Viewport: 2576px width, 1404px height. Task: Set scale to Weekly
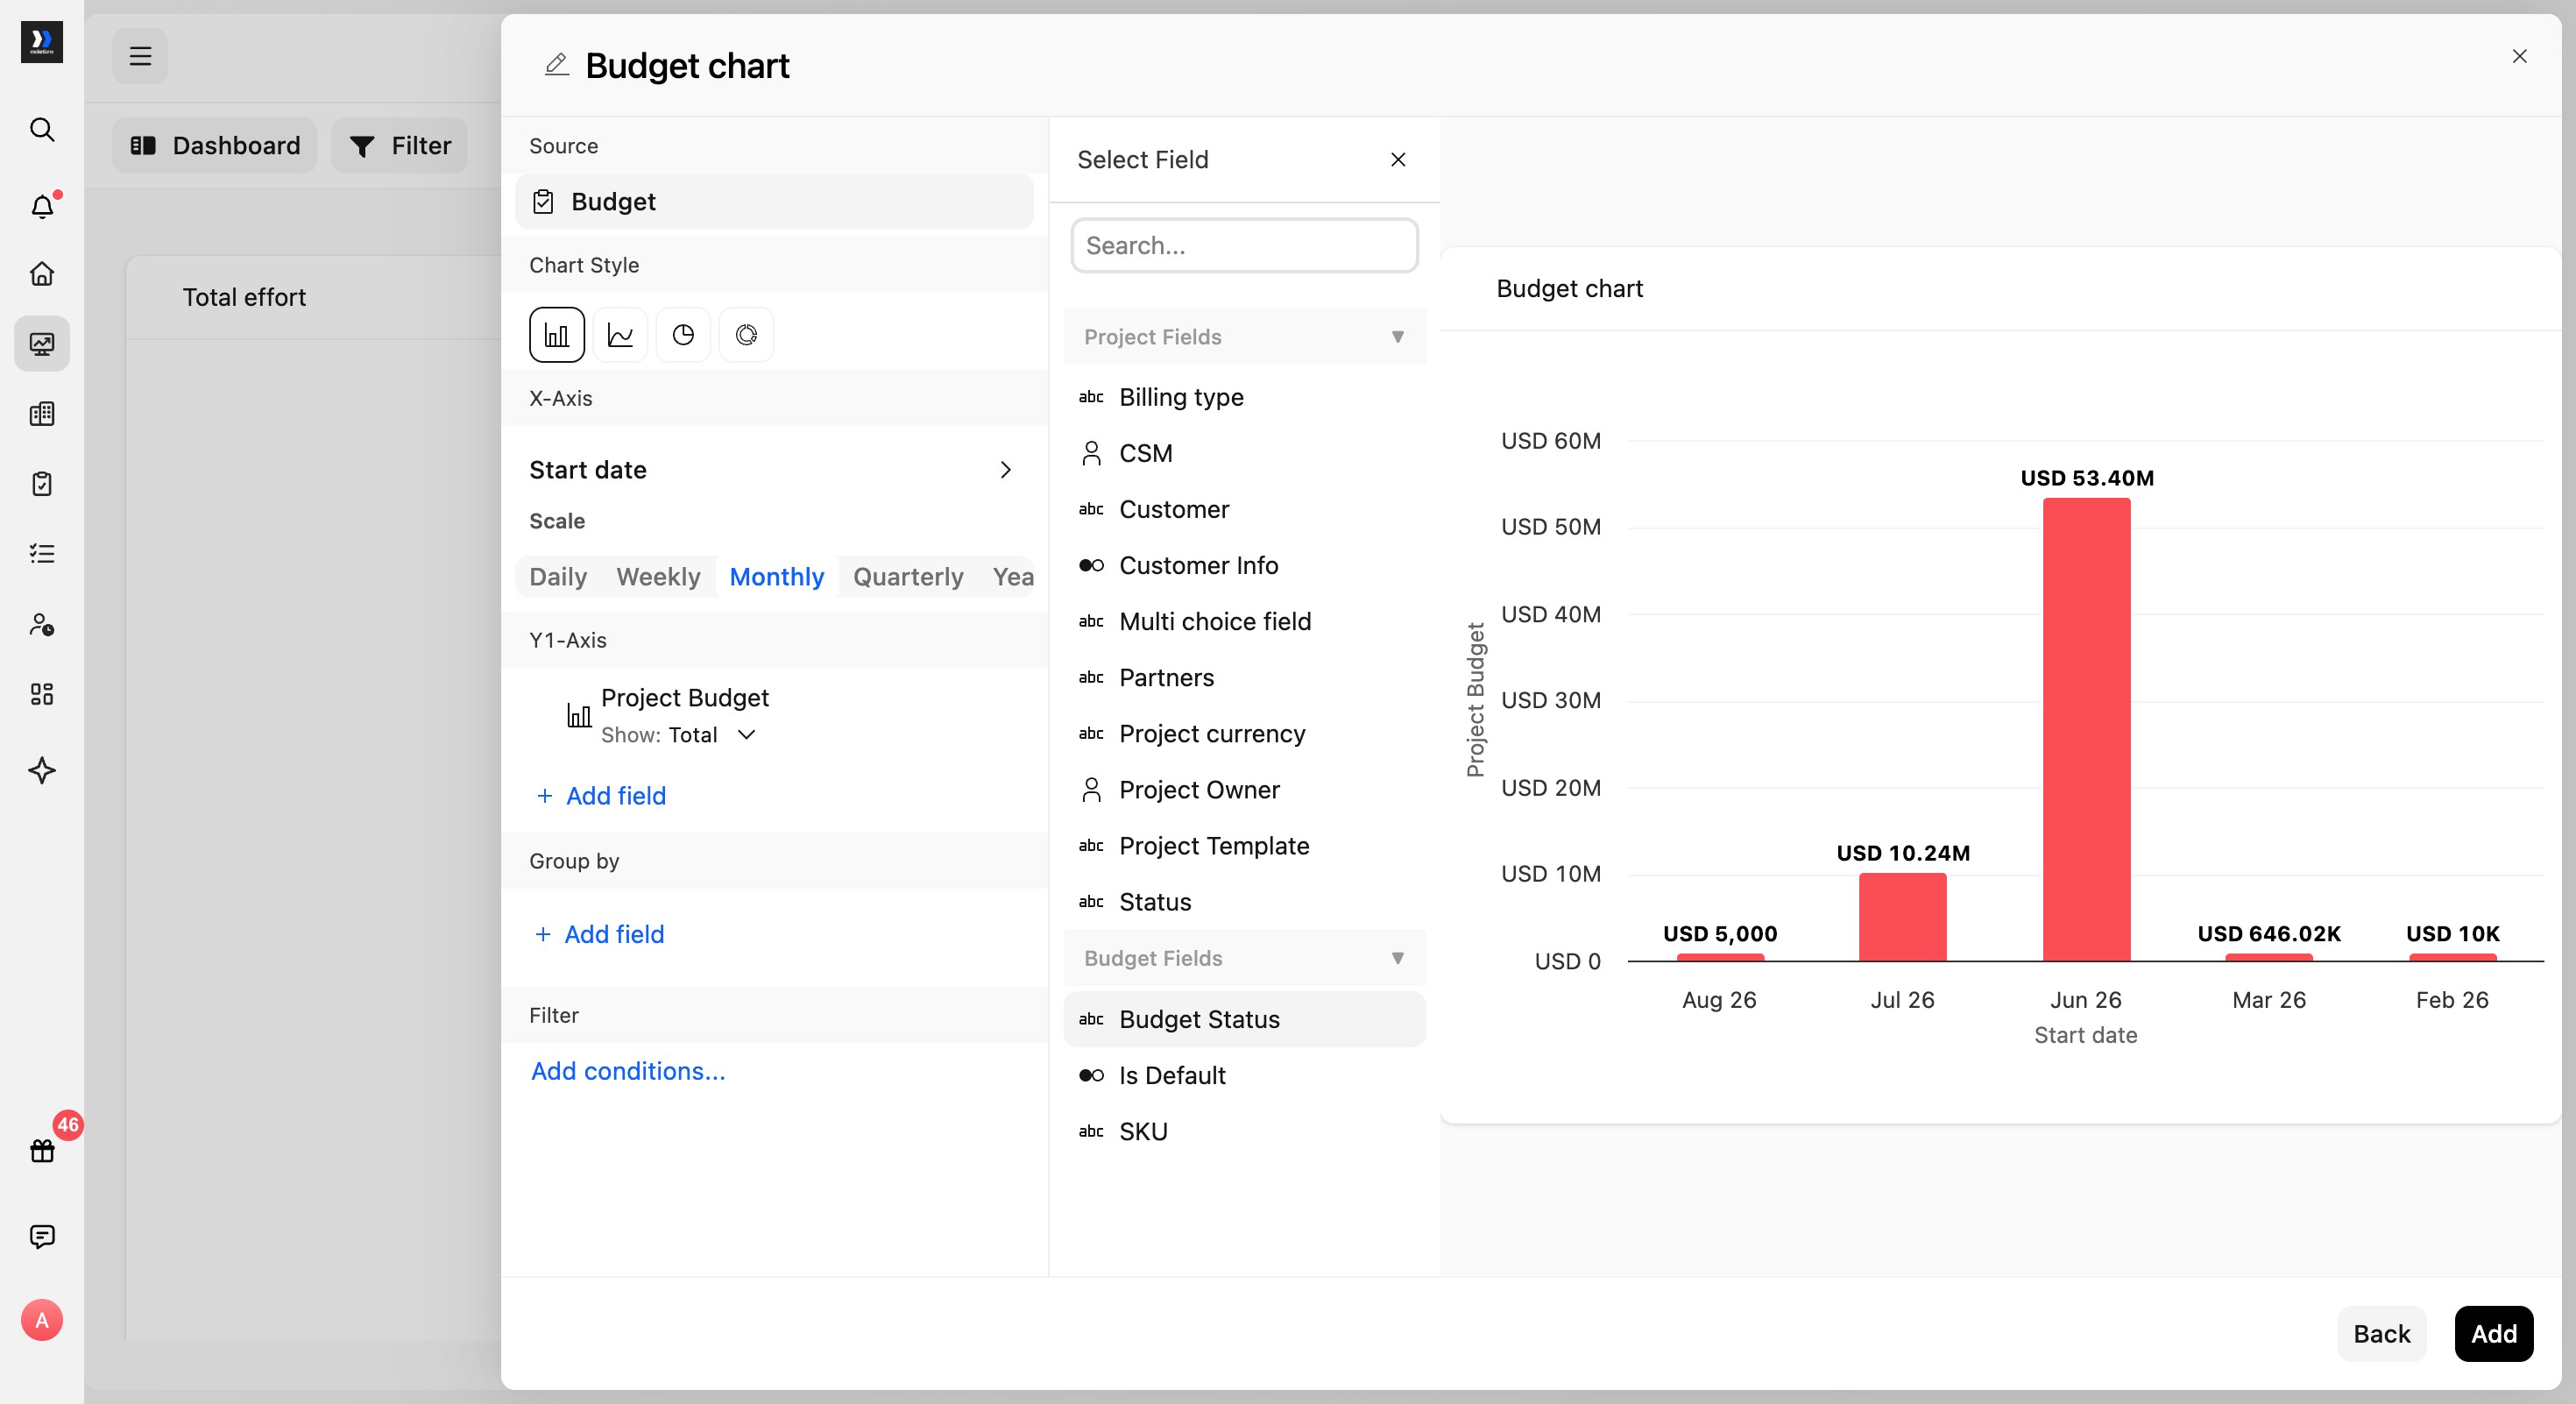[658, 577]
